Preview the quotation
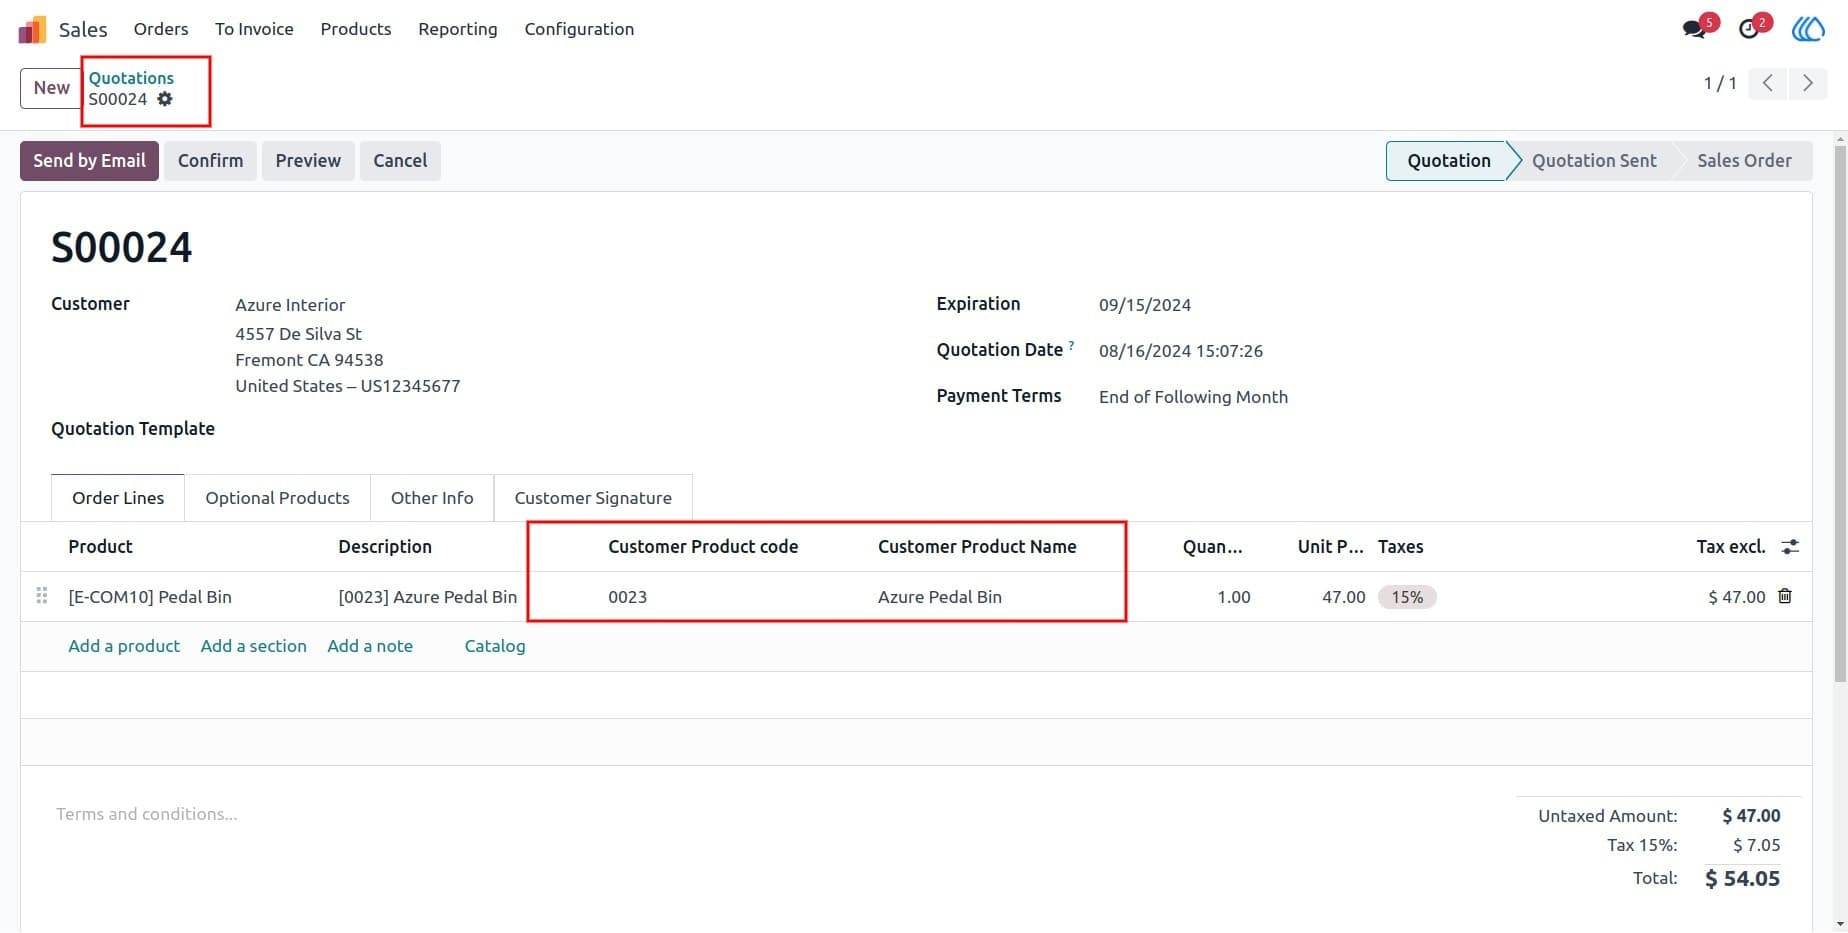 coord(308,161)
